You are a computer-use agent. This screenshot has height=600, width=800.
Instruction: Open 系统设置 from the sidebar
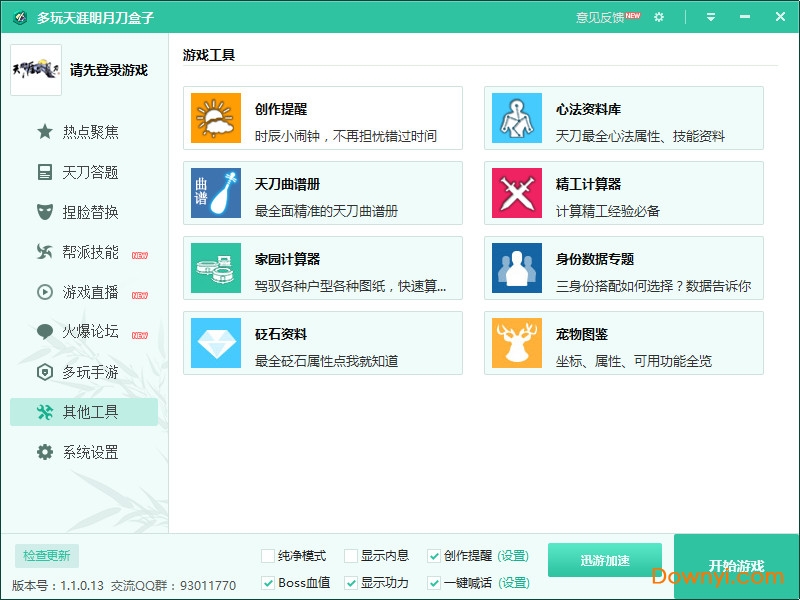pos(89,452)
